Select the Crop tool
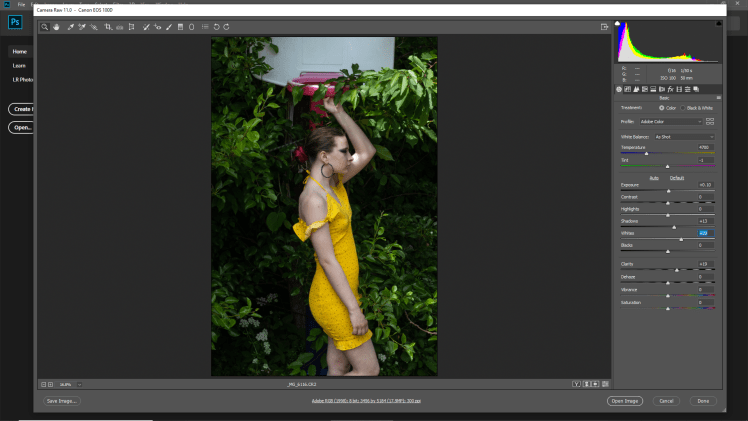Viewport: 748px width, 421px height. pyautogui.click(x=108, y=27)
